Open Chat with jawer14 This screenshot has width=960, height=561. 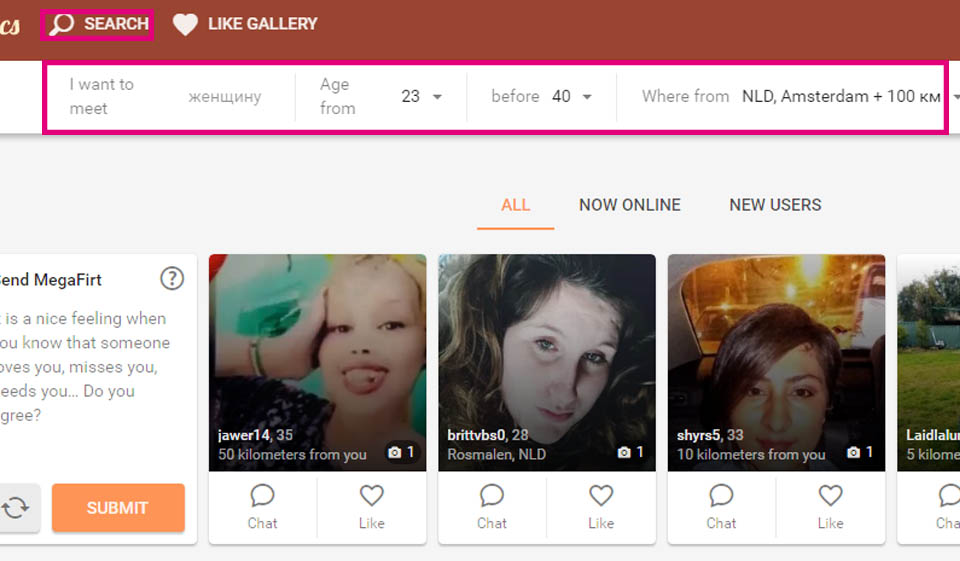(262, 506)
